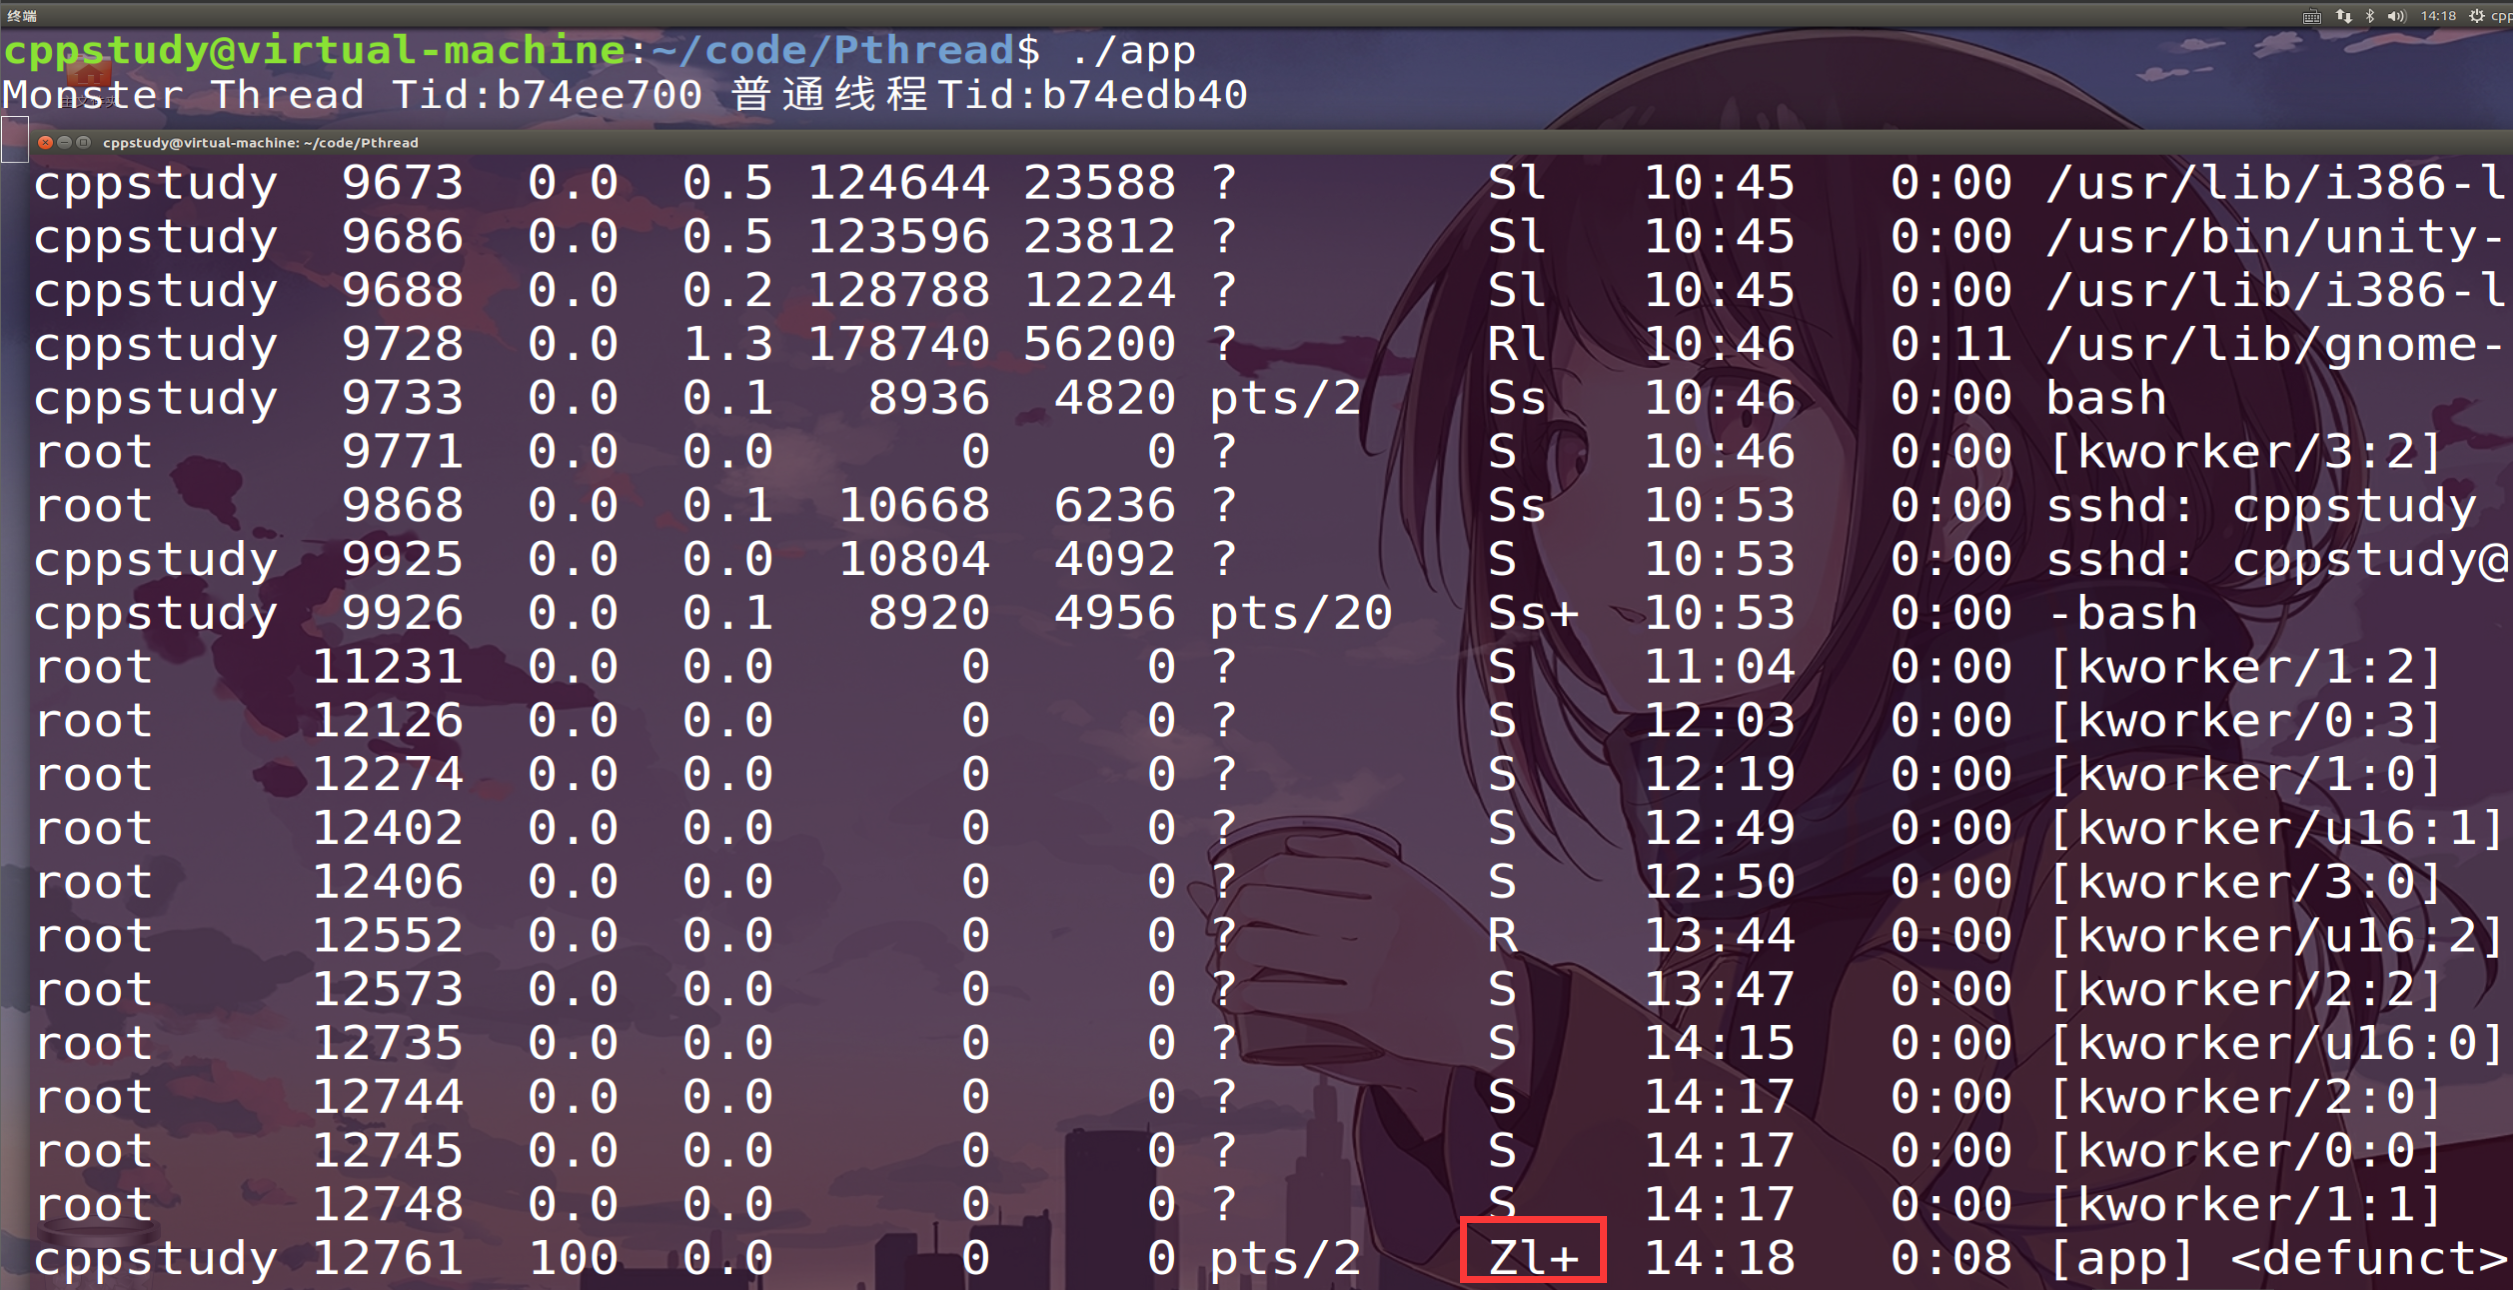Open the power gear session menu
The image size is (2513, 1290).
[x=2476, y=16]
